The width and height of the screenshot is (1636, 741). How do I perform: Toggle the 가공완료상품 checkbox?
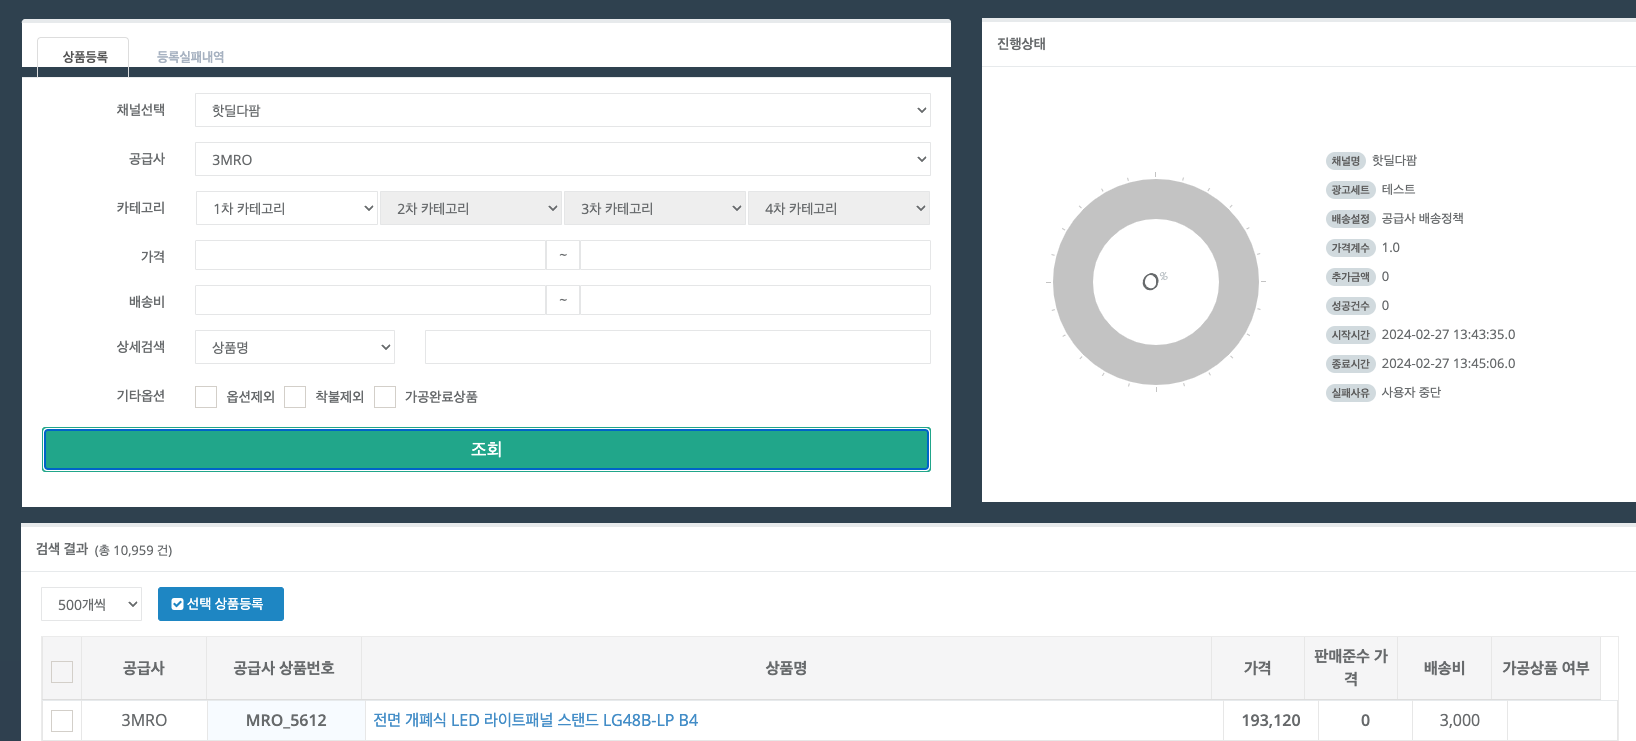[x=385, y=397]
